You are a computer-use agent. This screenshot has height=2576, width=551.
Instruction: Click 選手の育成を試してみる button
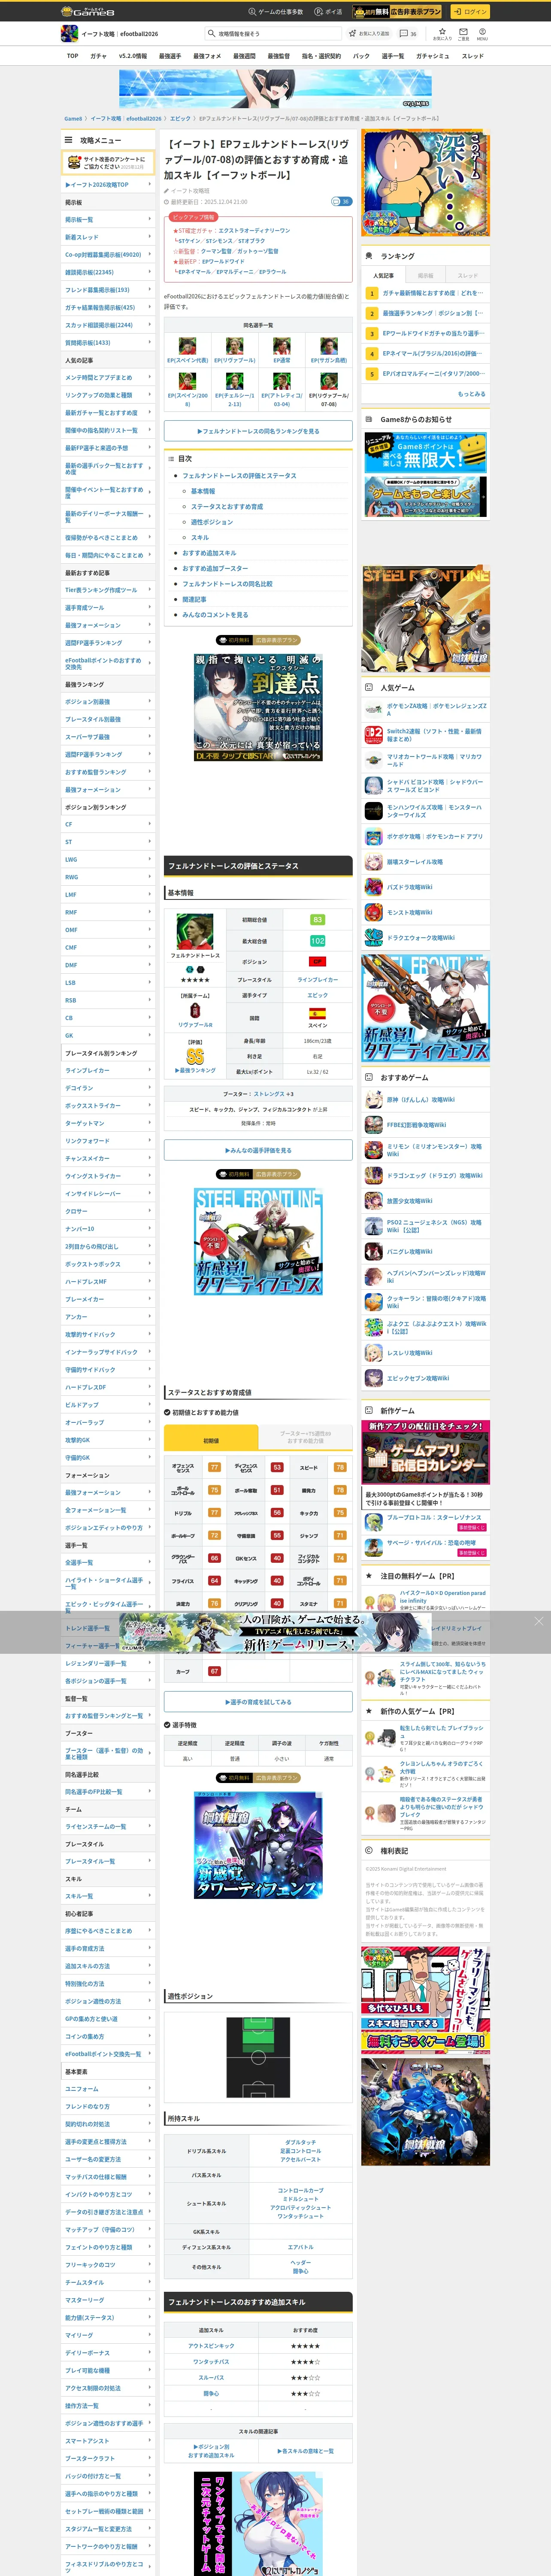(x=258, y=1701)
